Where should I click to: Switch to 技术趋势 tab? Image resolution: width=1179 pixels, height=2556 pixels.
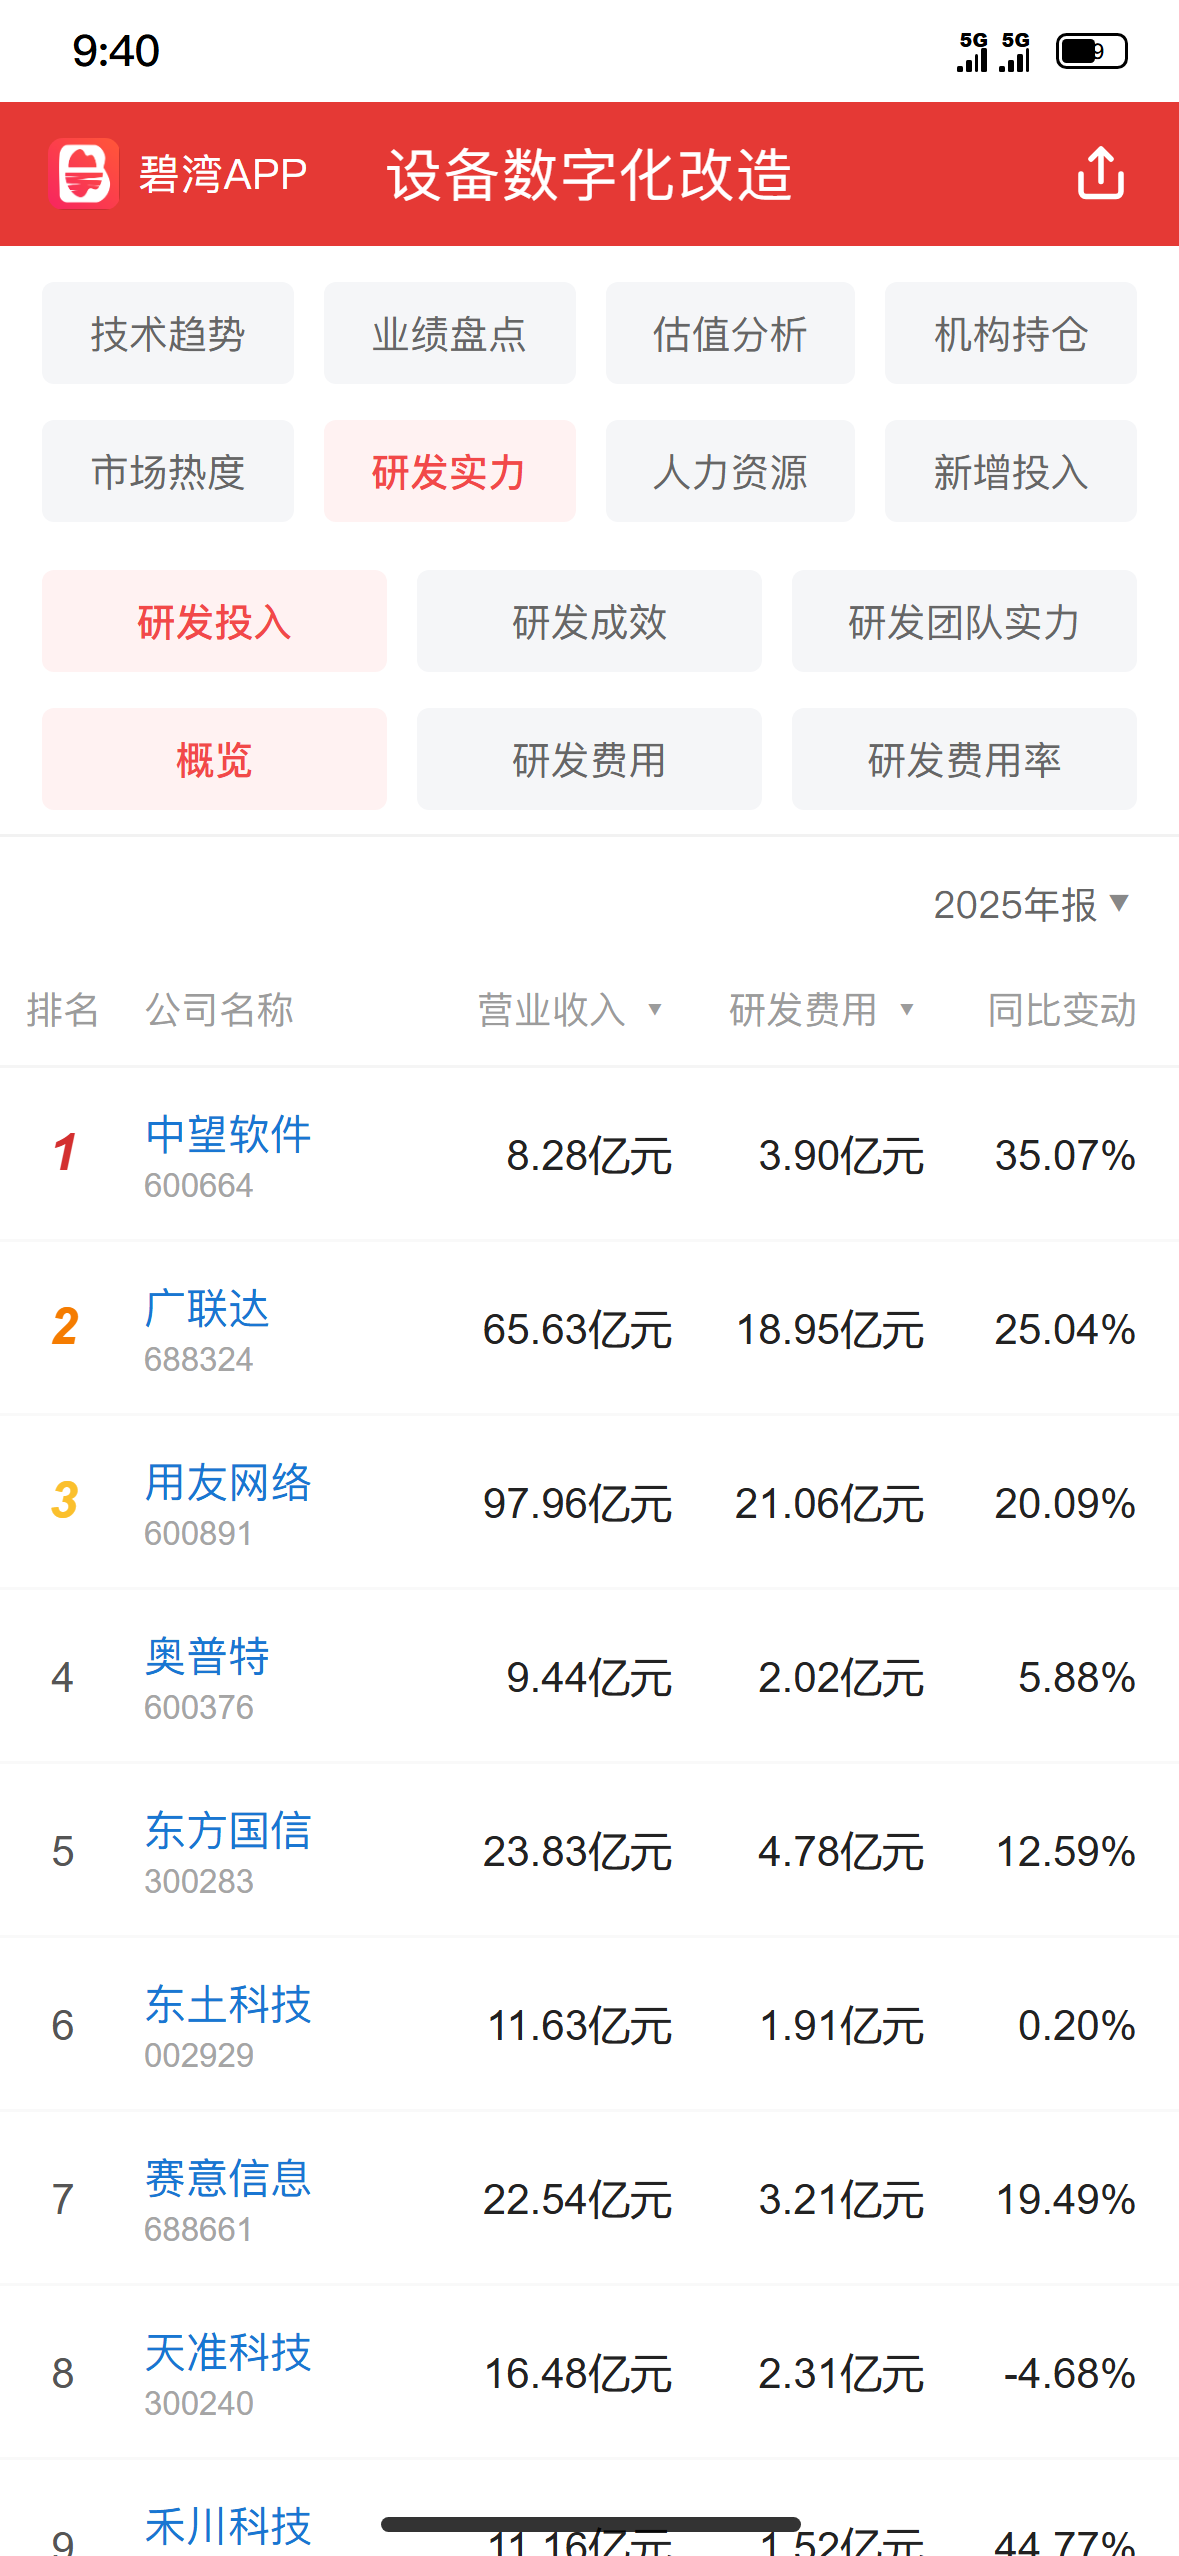pyautogui.click(x=168, y=333)
